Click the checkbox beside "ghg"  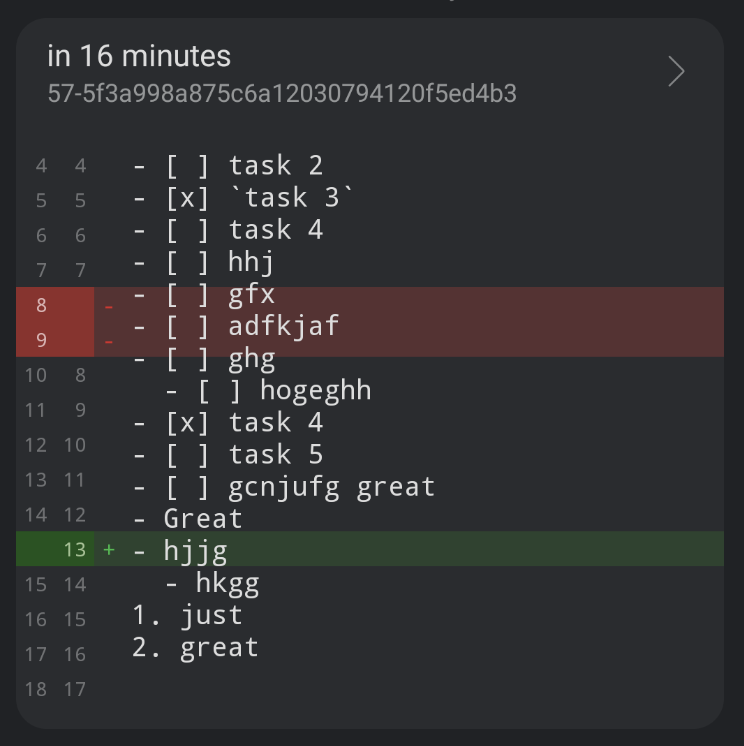click(187, 358)
